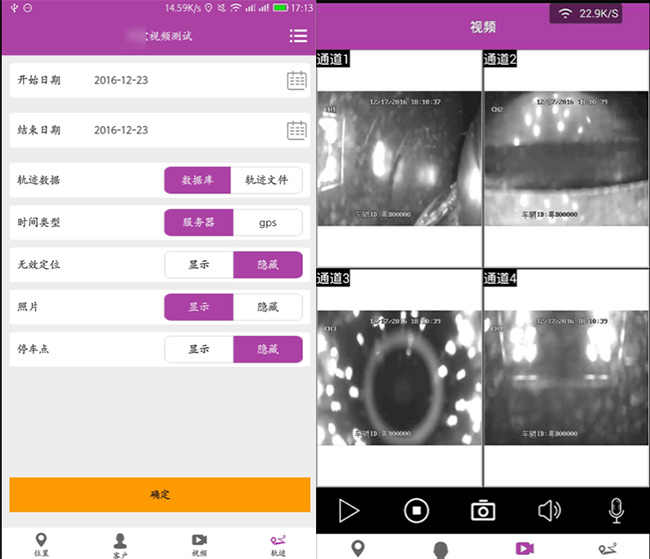The width and height of the screenshot is (650, 559).
Task: Capture snapshot with camera icon
Action: coord(483,511)
